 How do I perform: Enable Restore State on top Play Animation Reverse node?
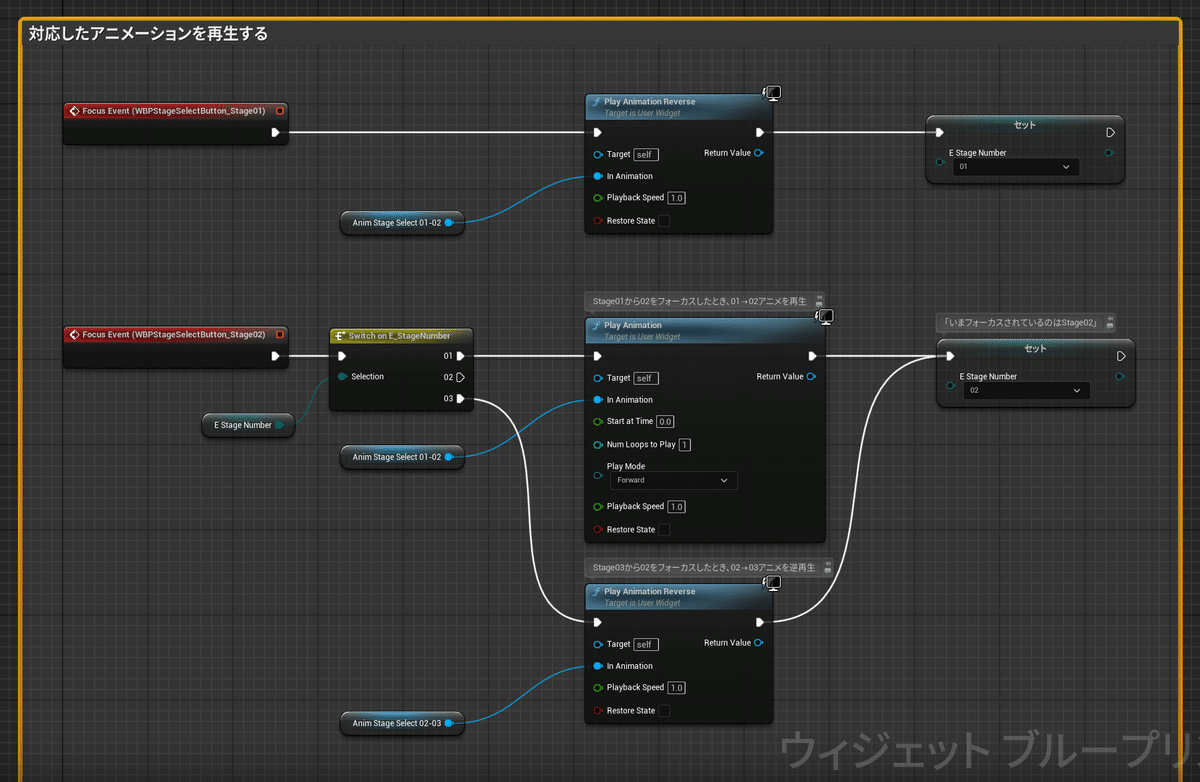click(x=664, y=221)
